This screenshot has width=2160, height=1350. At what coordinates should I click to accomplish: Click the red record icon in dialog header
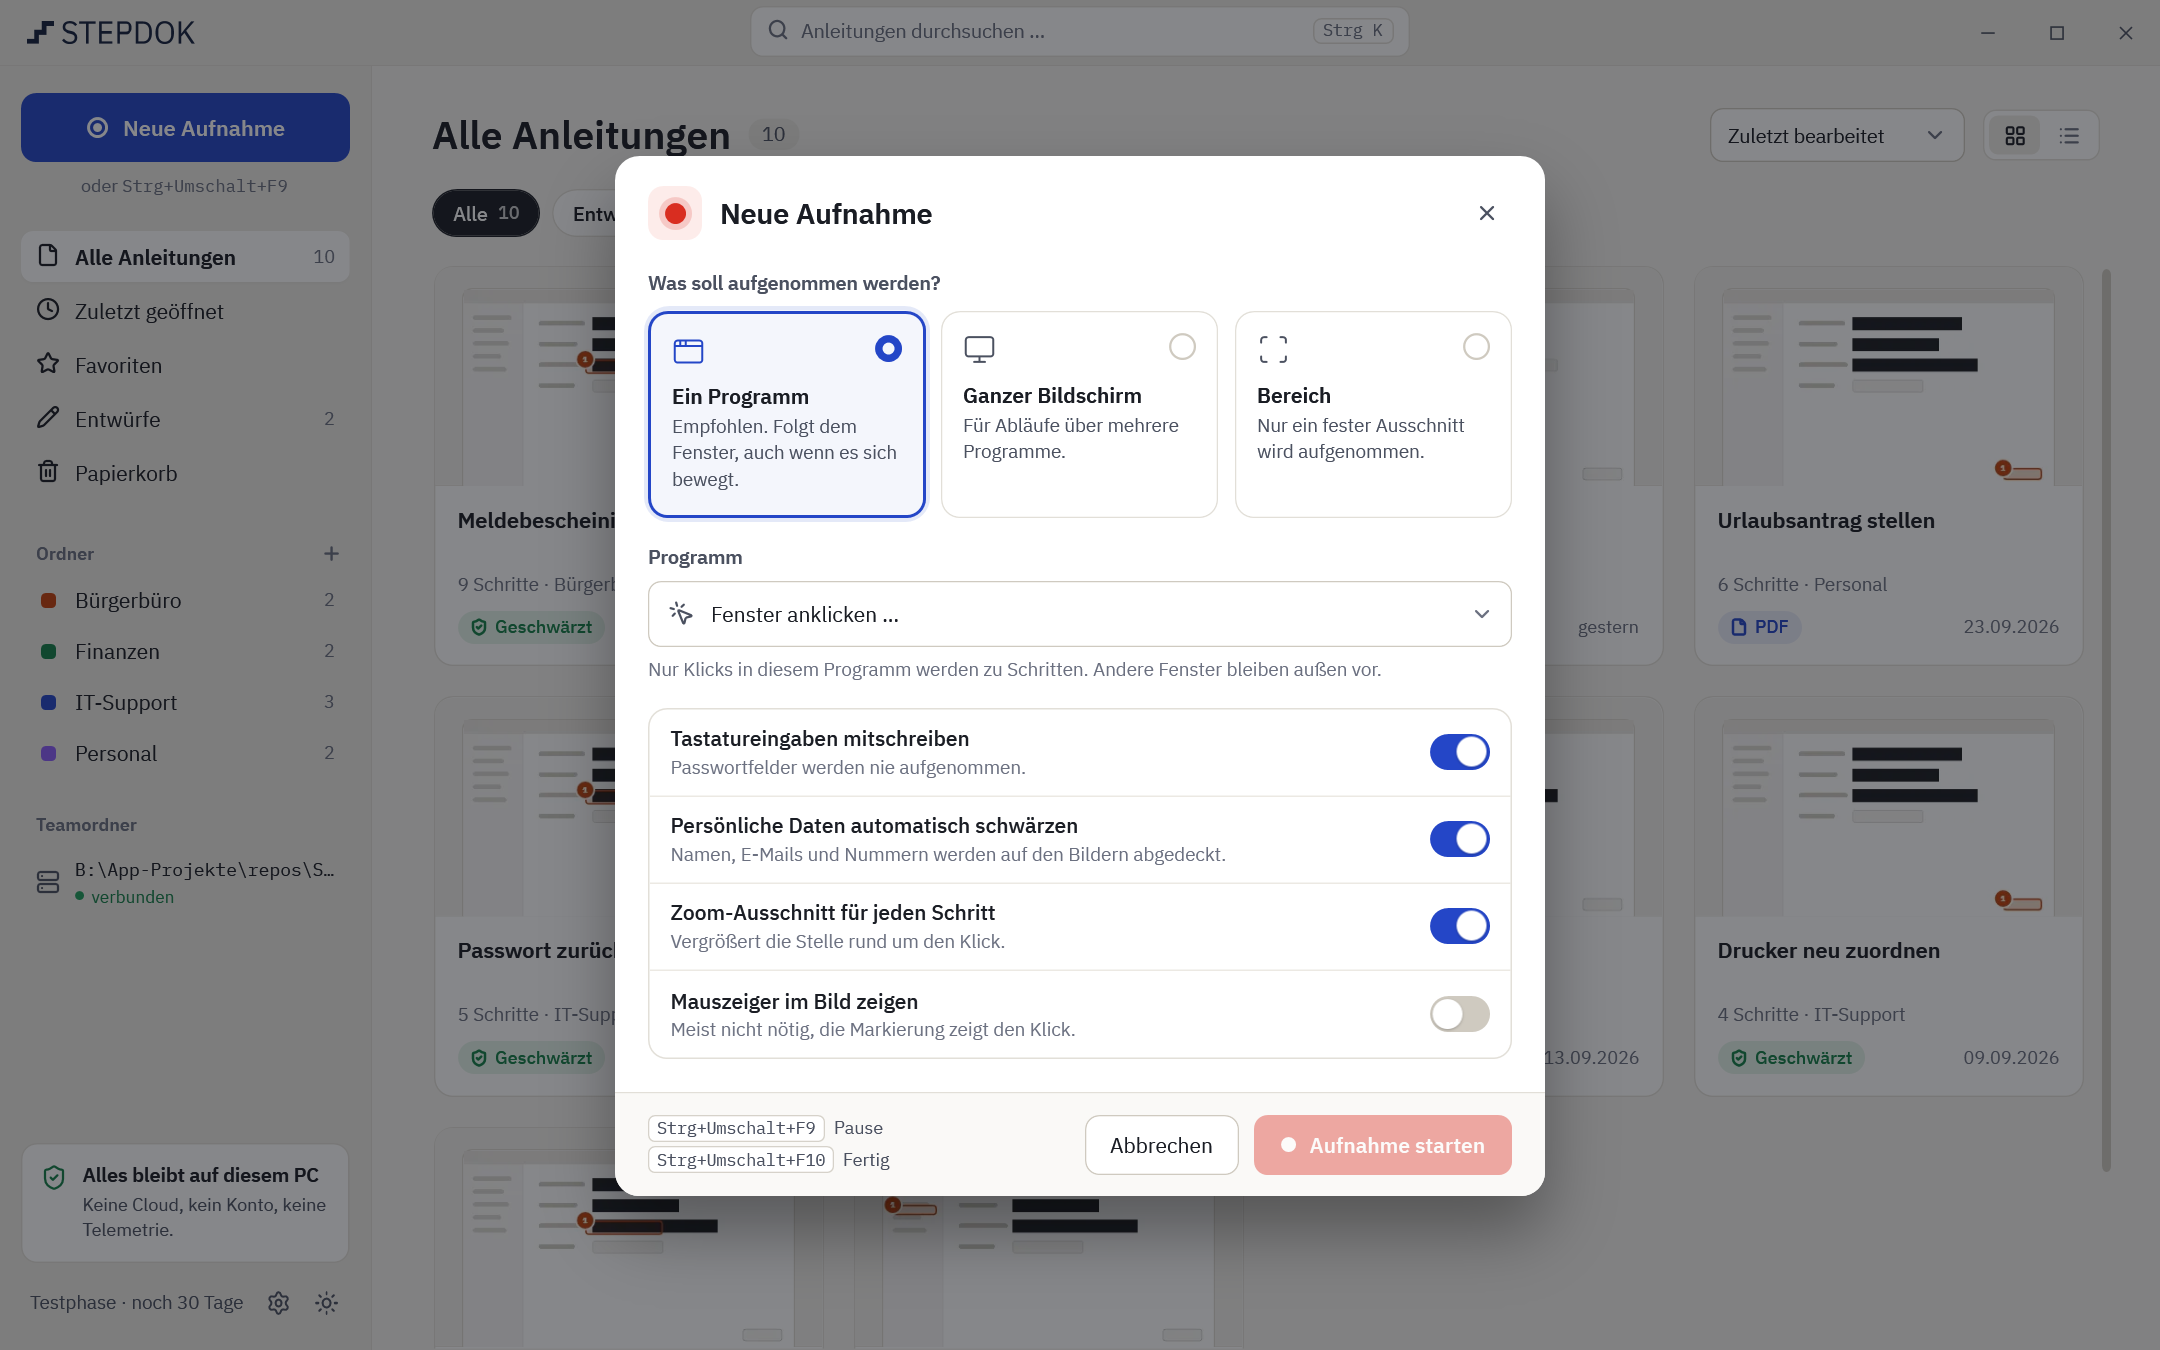pyautogui.click(x=675, y=213)
